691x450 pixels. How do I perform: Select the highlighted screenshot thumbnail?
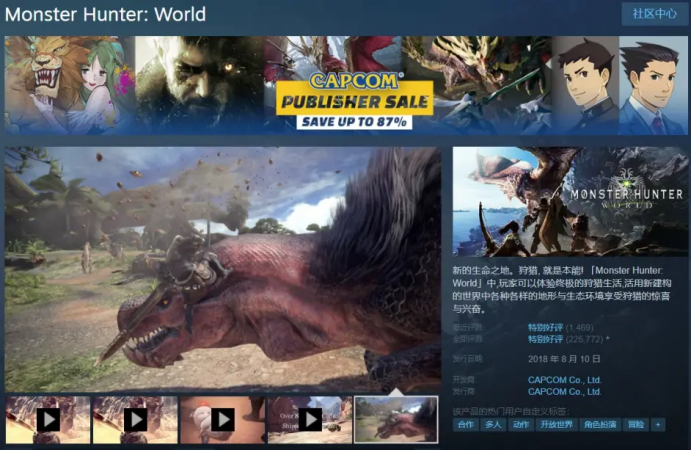click(x=396, y=419)
